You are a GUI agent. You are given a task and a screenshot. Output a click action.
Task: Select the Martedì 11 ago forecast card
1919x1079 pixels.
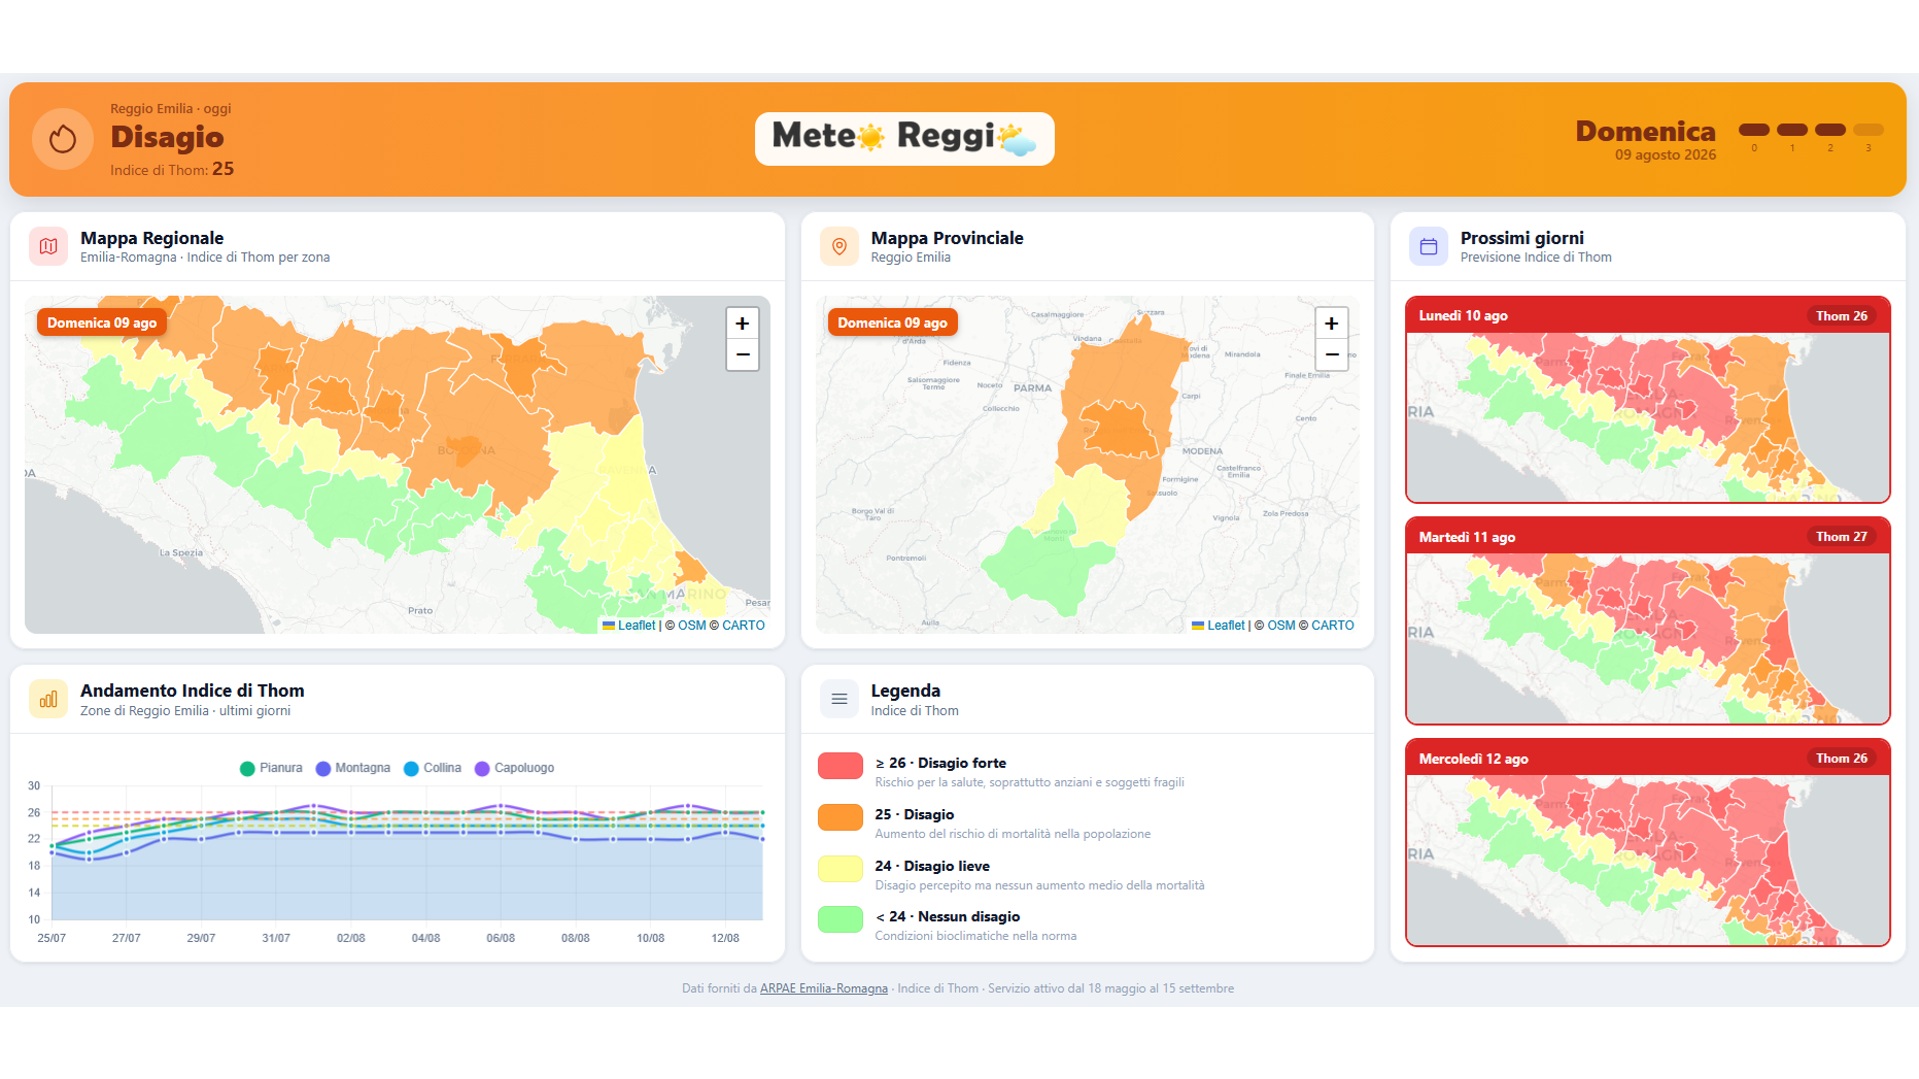coord(1647,621)
